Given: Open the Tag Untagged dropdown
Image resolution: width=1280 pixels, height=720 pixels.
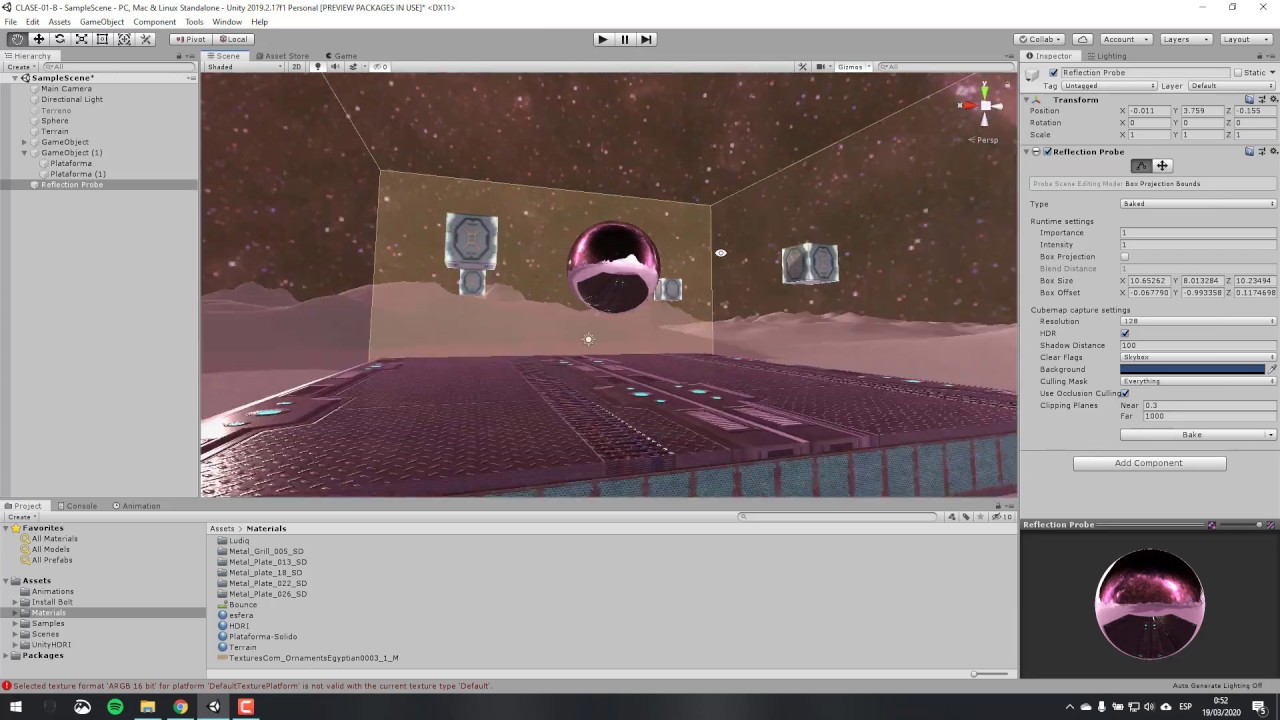Looking at the screenshot, I should (x=1109, y=86).
